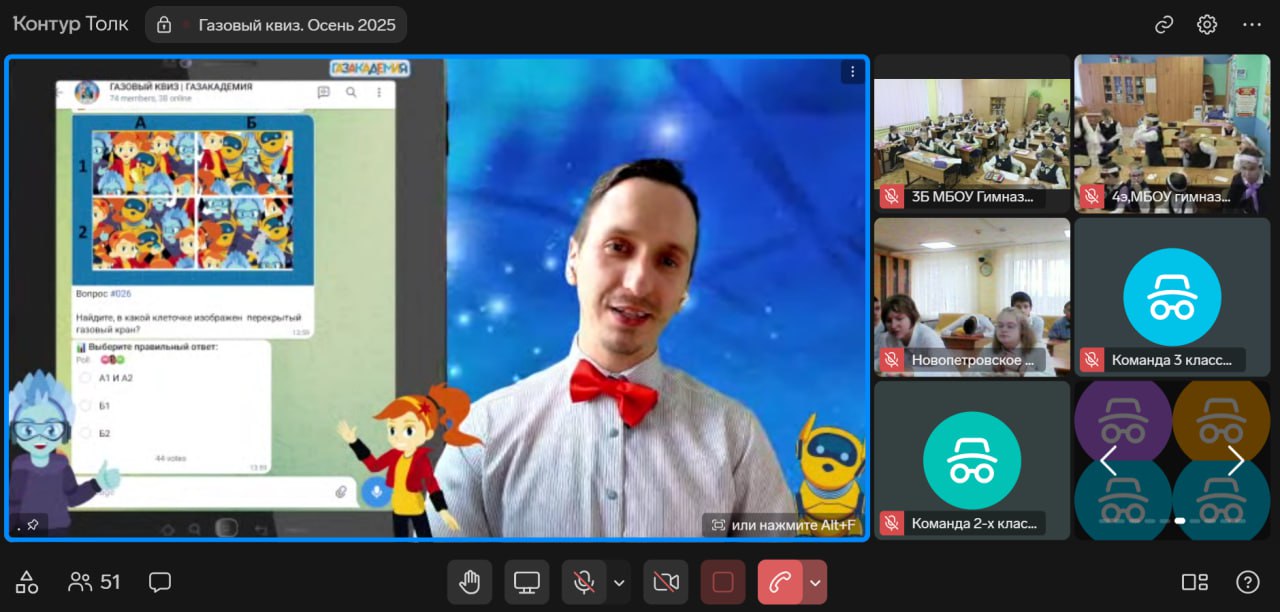
Task: Click the Контур Толк logo
Action: click(70, 24)
